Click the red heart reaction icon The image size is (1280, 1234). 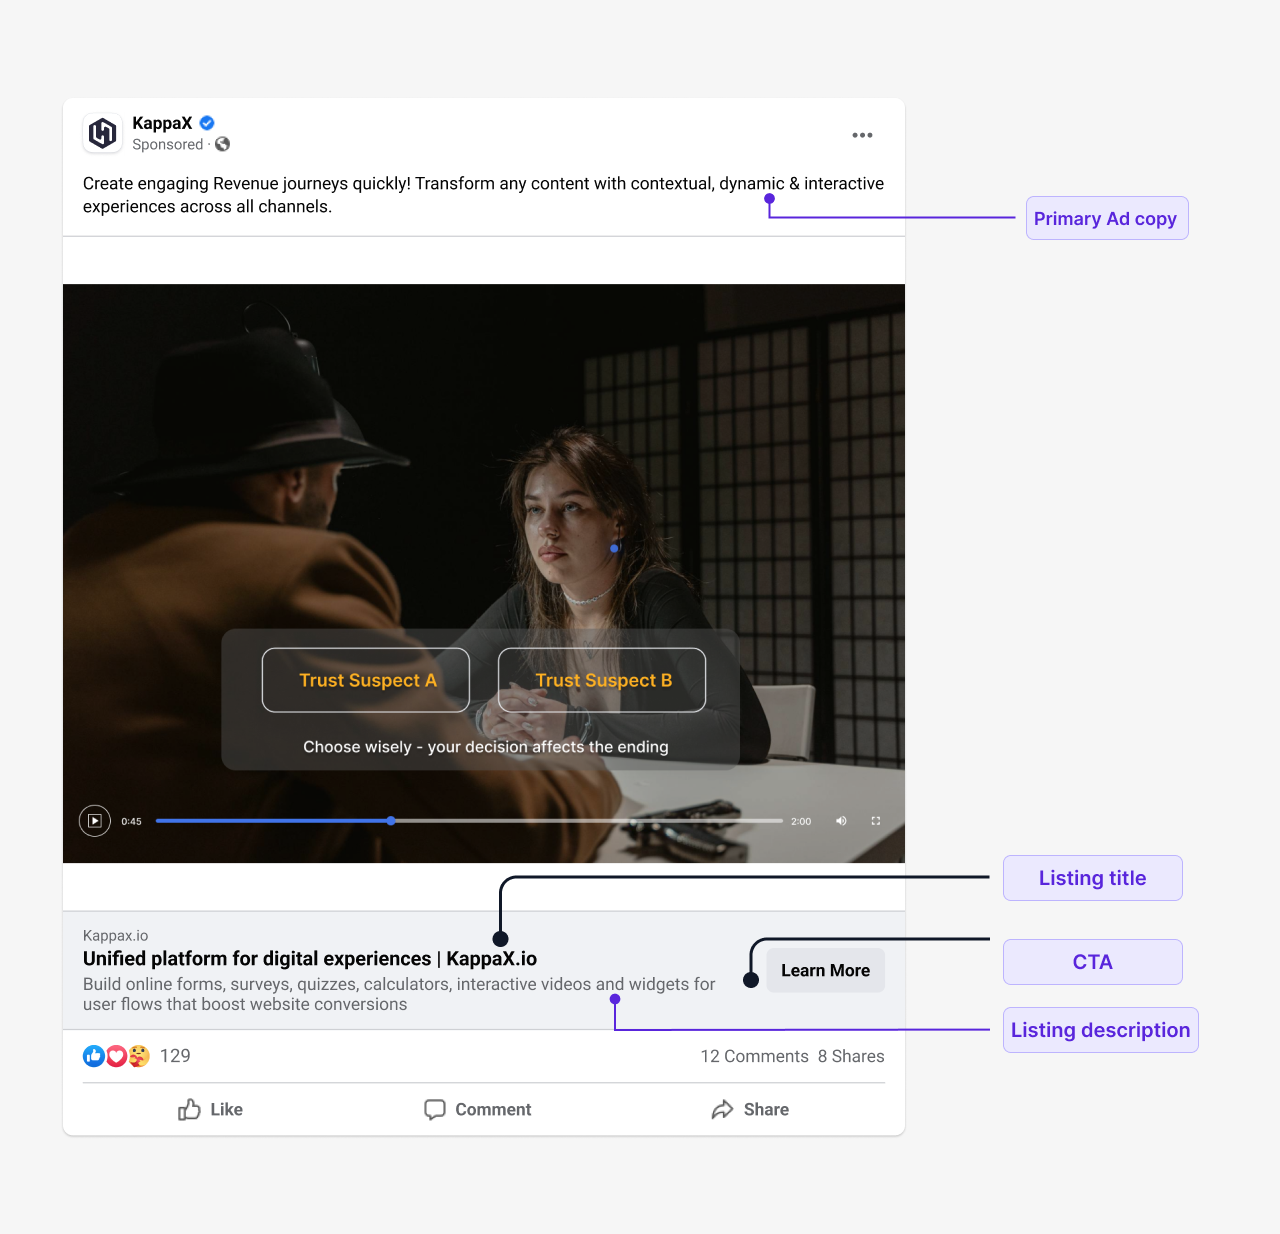(x=116, y=1056)
